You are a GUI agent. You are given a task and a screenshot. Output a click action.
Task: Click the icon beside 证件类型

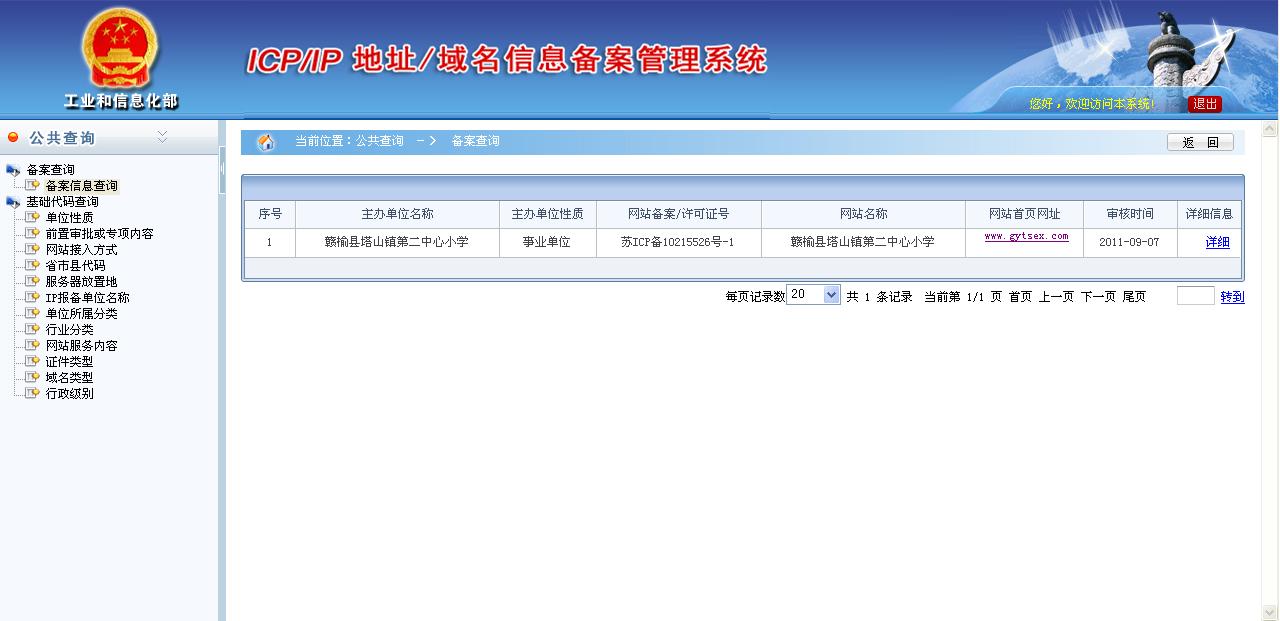[x=33, y=361]
